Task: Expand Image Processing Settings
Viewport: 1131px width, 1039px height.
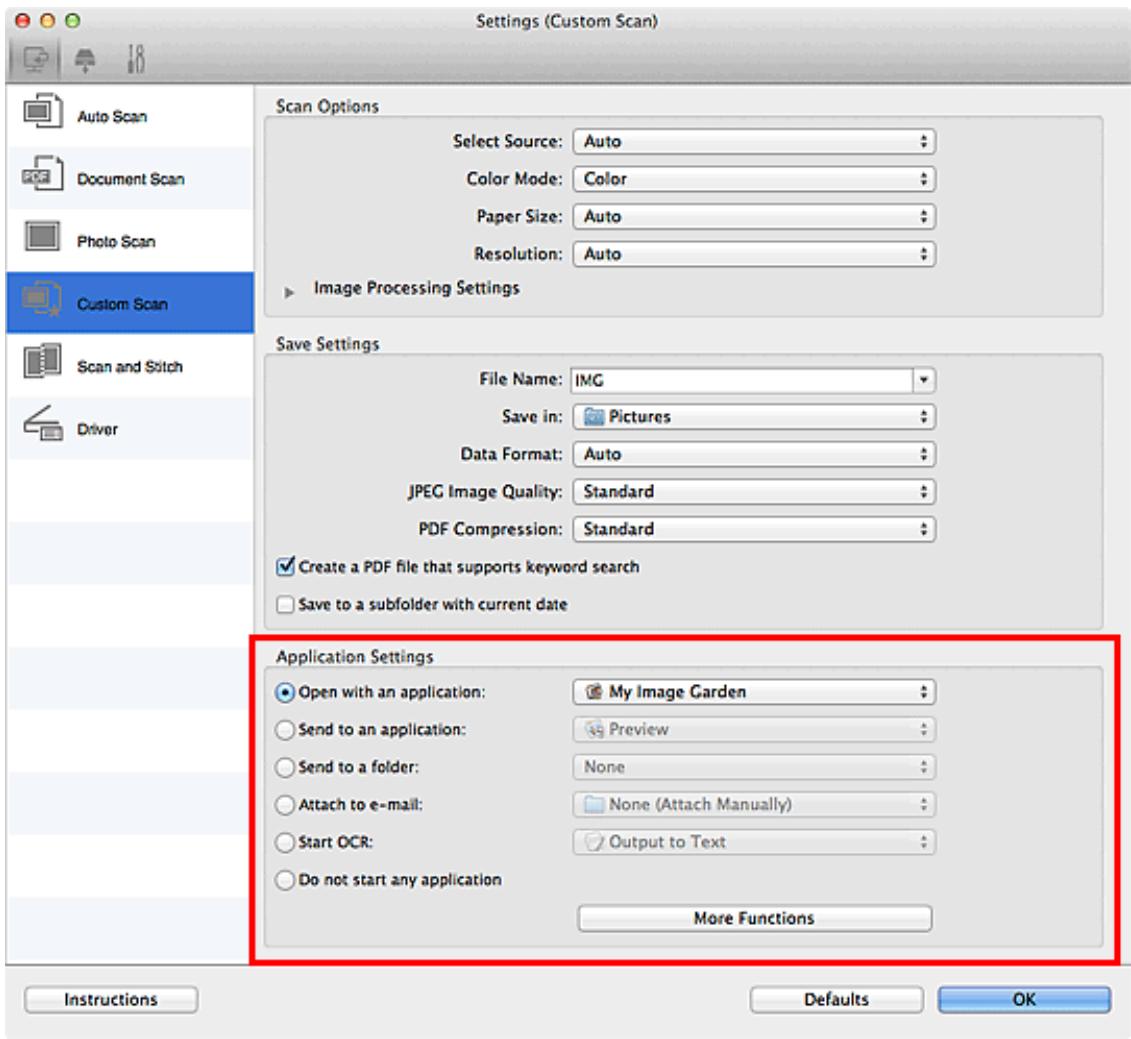Action: point(289,292)
